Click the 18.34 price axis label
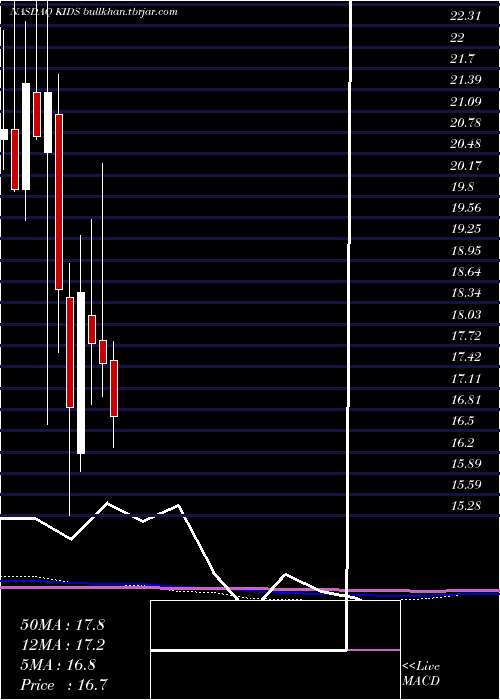 click(x=466, y=293)
